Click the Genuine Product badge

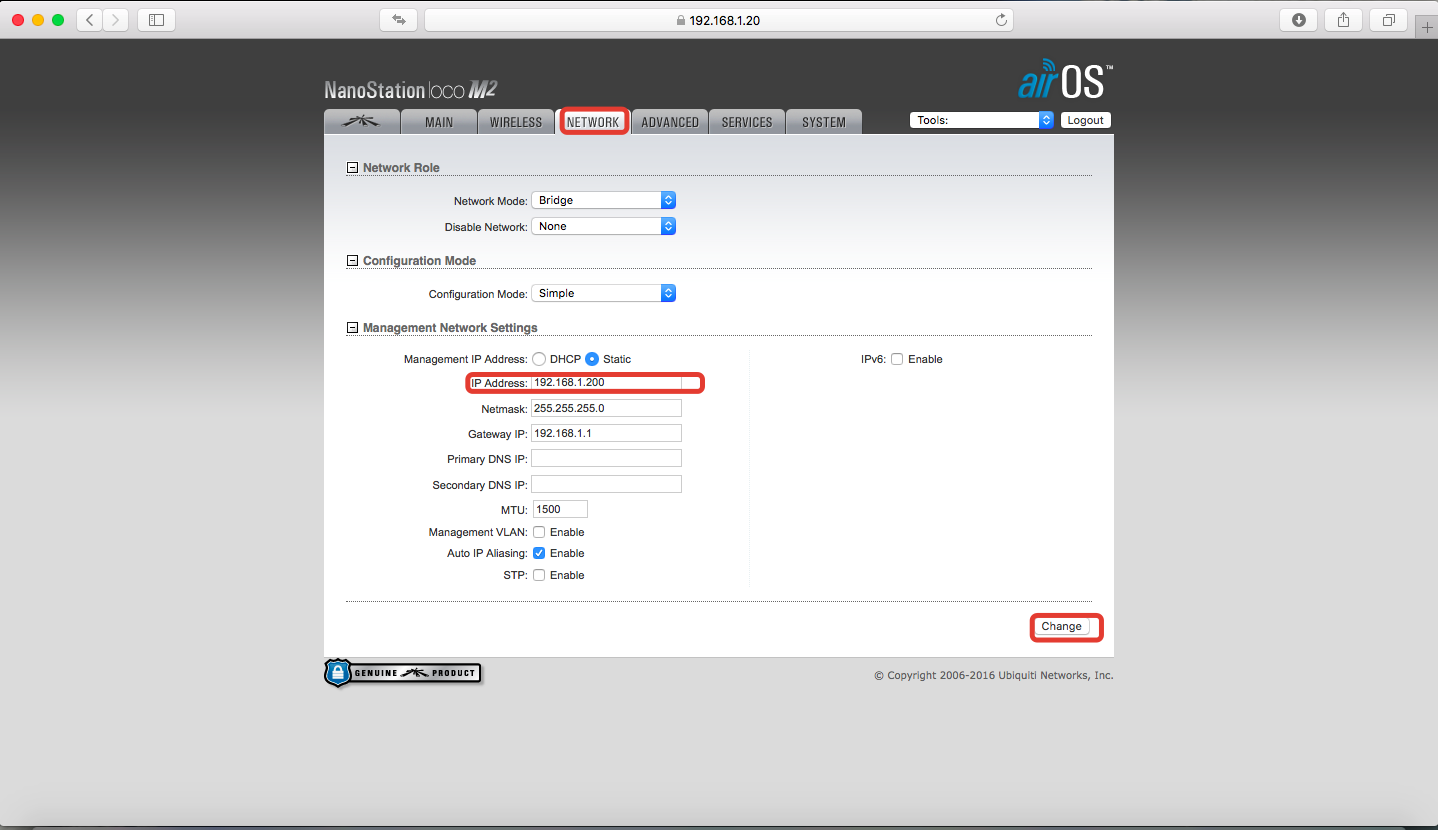tap(403, 673)
